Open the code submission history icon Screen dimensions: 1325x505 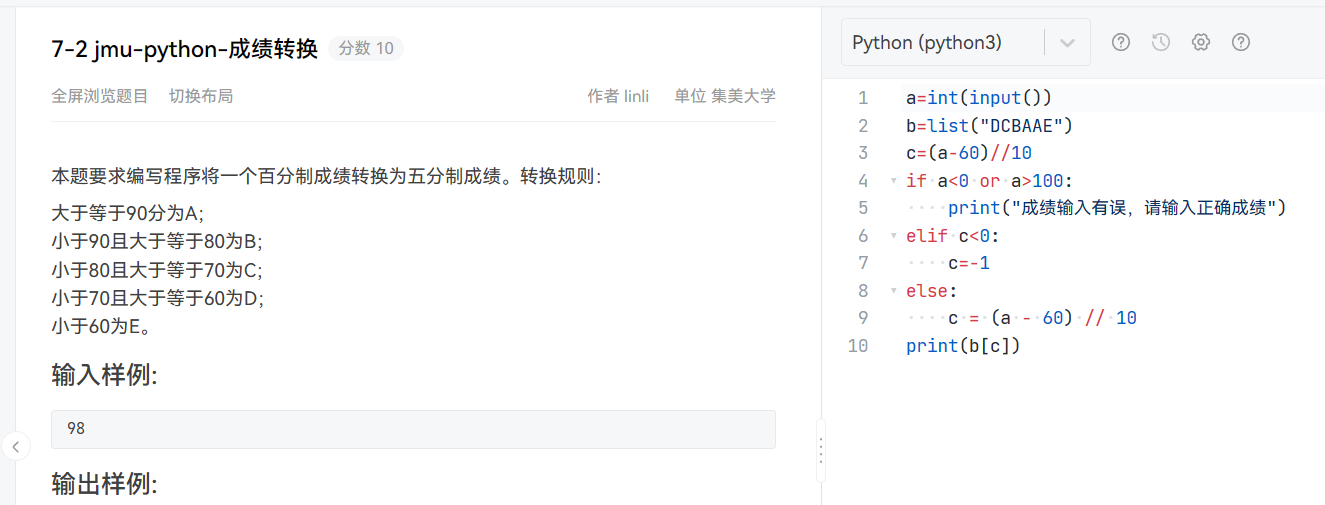tap(1161, 43)
